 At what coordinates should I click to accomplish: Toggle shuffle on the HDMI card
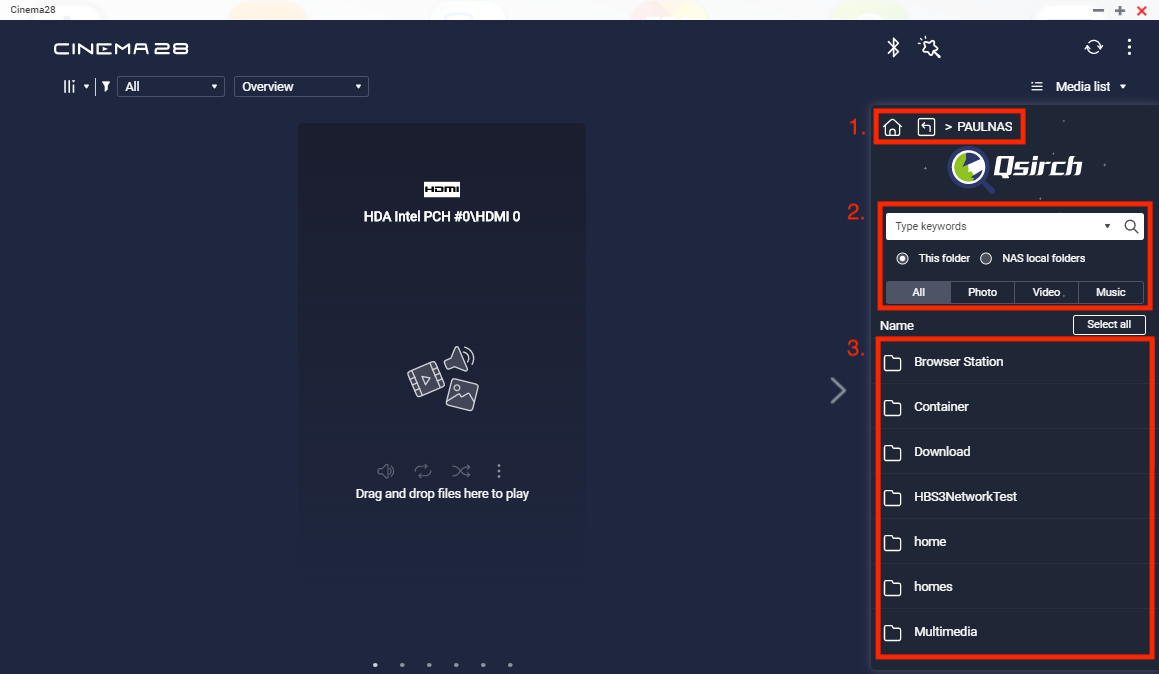click(460, 471)
